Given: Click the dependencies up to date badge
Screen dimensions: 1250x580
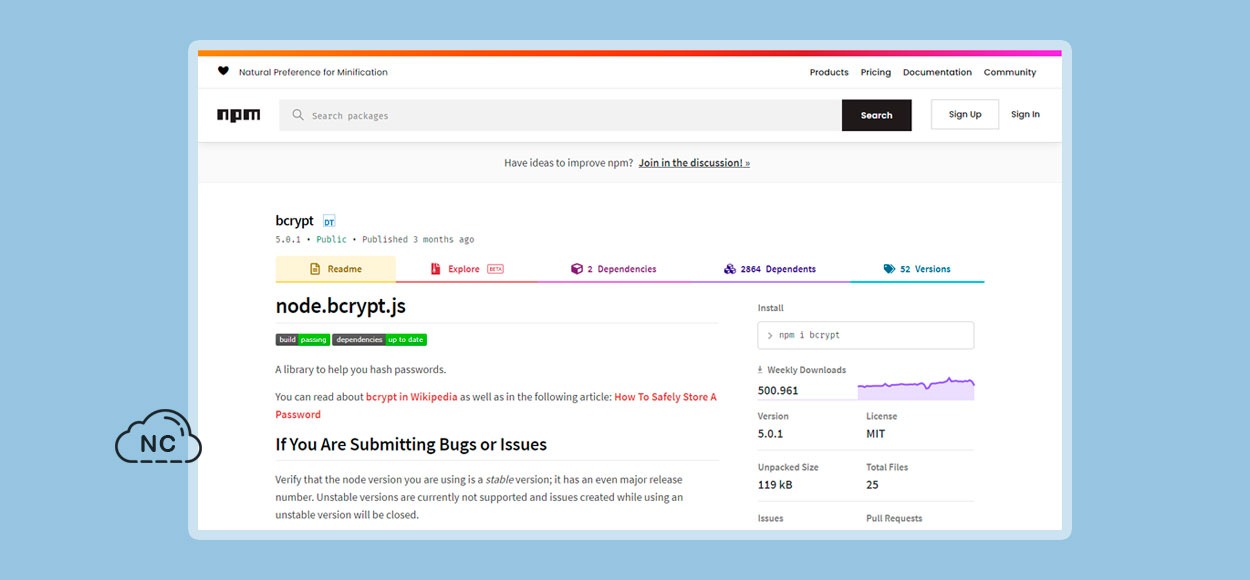Looking at the screenshot, I should point(380,340).
